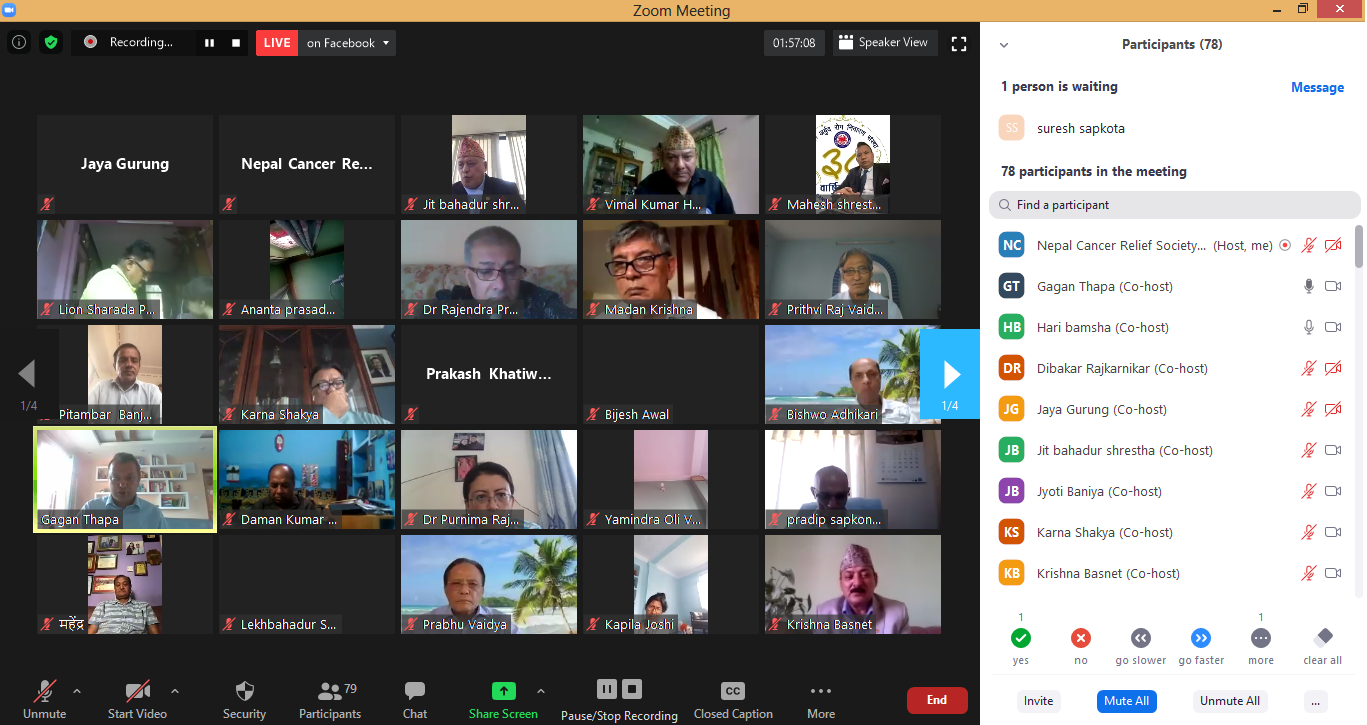Message the waiting room participant
The width and height of the screenshot is (1367, 725).
(x=1316, y=87)
